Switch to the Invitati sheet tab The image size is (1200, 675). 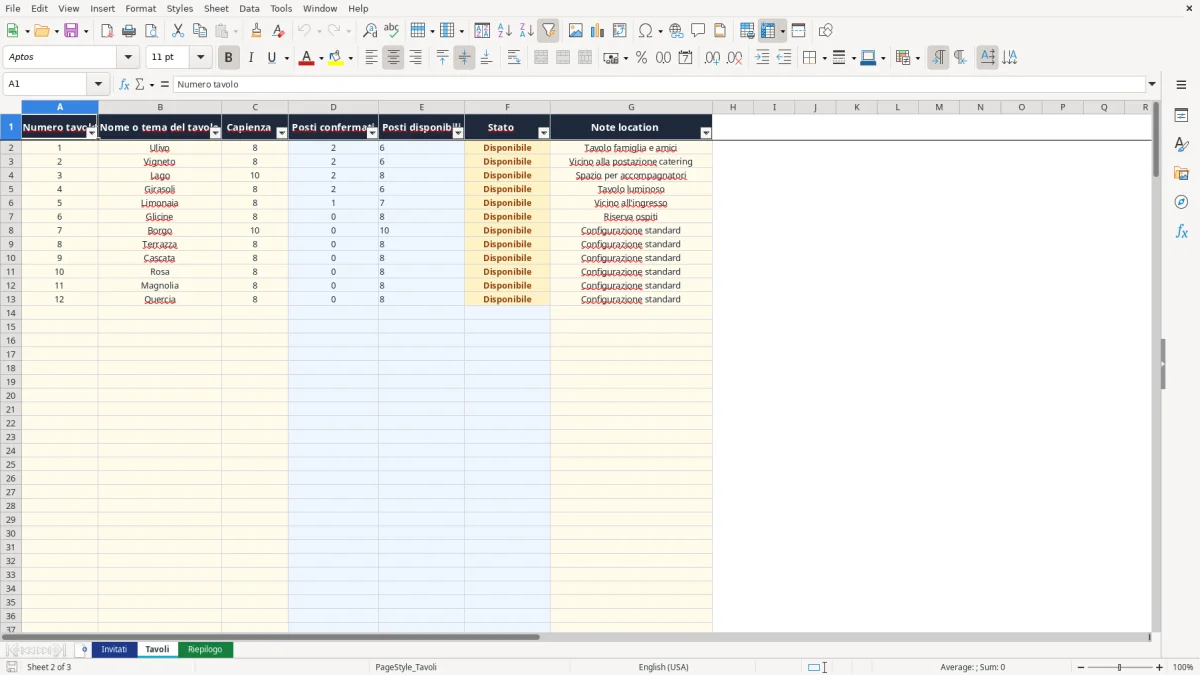(x=114, y=650)
